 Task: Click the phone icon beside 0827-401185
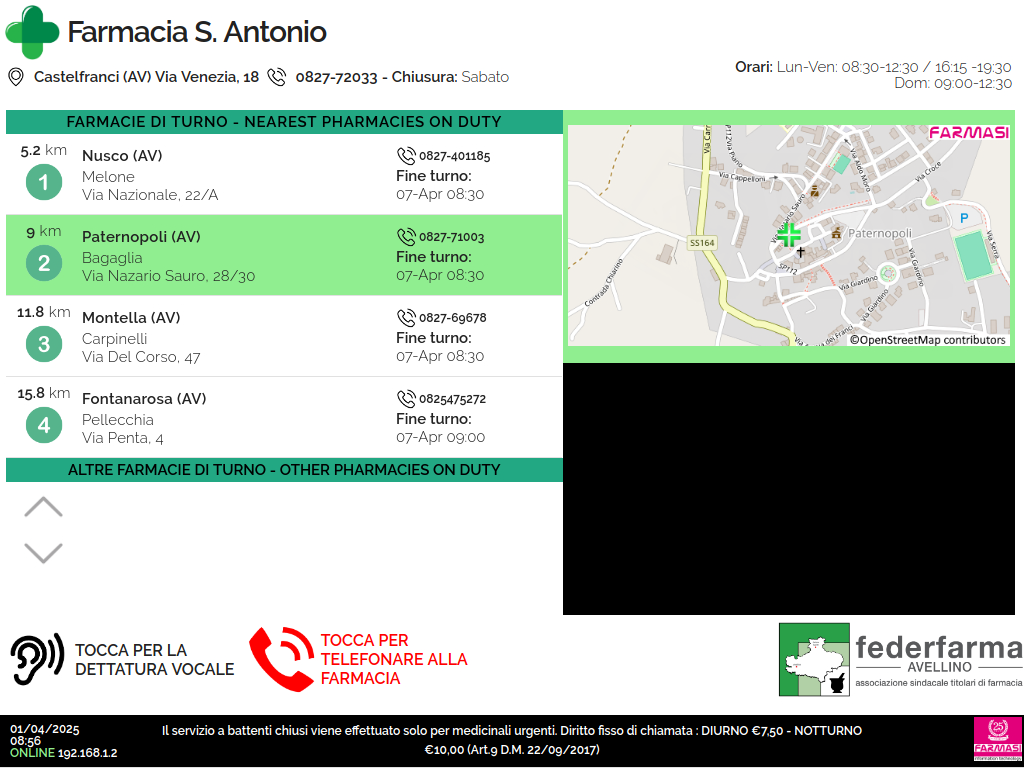coord(406,156)
